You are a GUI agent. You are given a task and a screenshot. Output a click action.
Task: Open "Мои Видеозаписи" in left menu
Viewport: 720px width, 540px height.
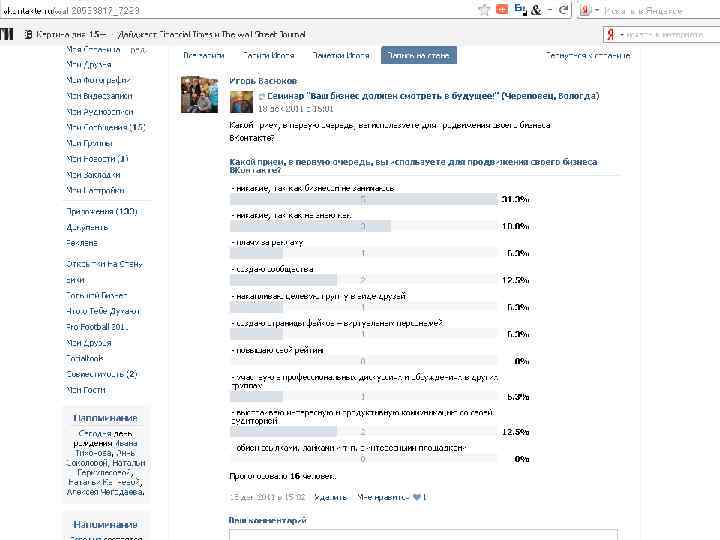99,96
